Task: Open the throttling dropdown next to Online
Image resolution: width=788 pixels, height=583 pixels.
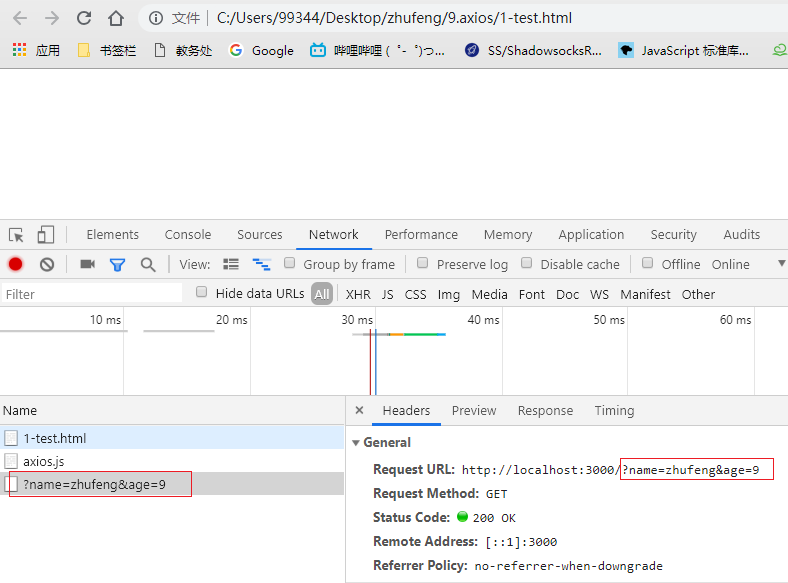Action: click(780, 264)
